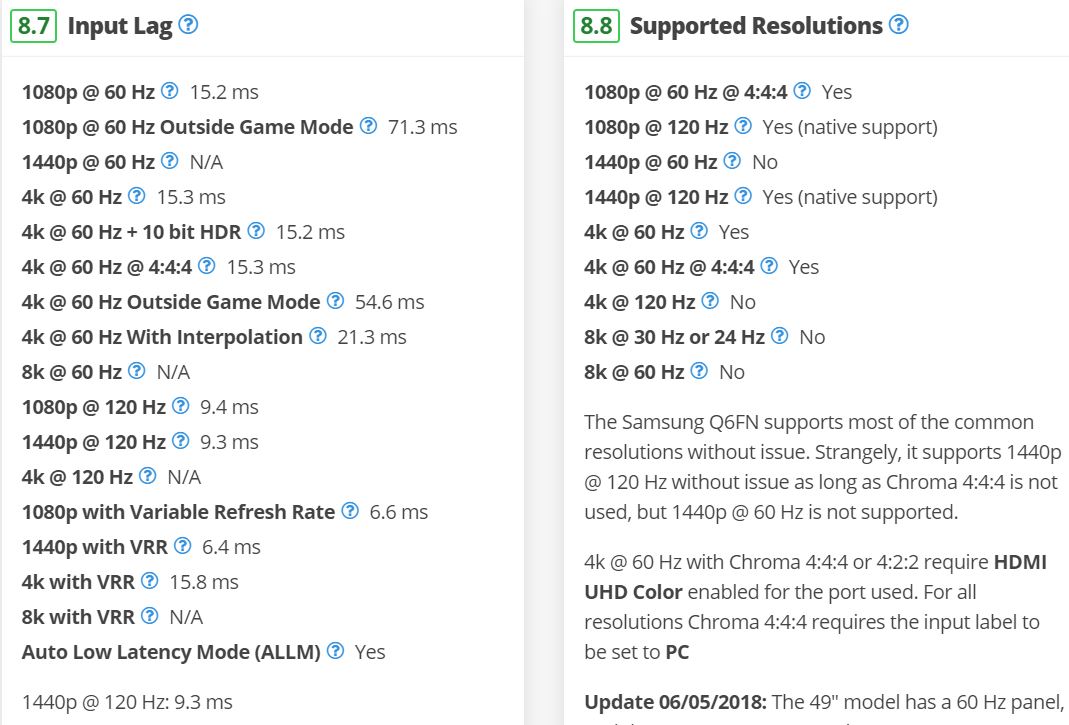Click help icon for 4k @ 60 Hz + 10 bit HDR
This screenshot has width=1069, height=725.
[x=256, y=231]
